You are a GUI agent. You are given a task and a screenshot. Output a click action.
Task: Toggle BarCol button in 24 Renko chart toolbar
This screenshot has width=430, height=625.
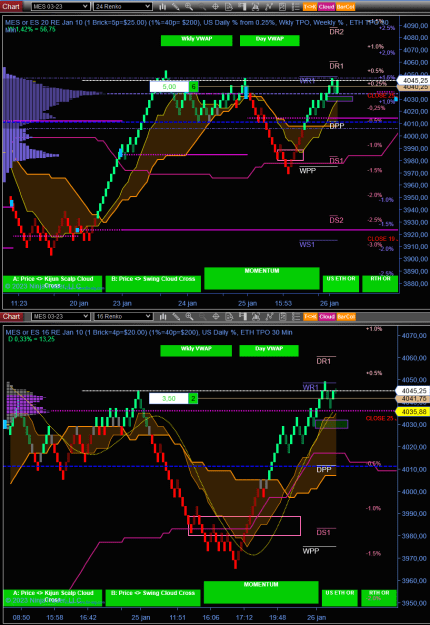(x=346, y=7)
